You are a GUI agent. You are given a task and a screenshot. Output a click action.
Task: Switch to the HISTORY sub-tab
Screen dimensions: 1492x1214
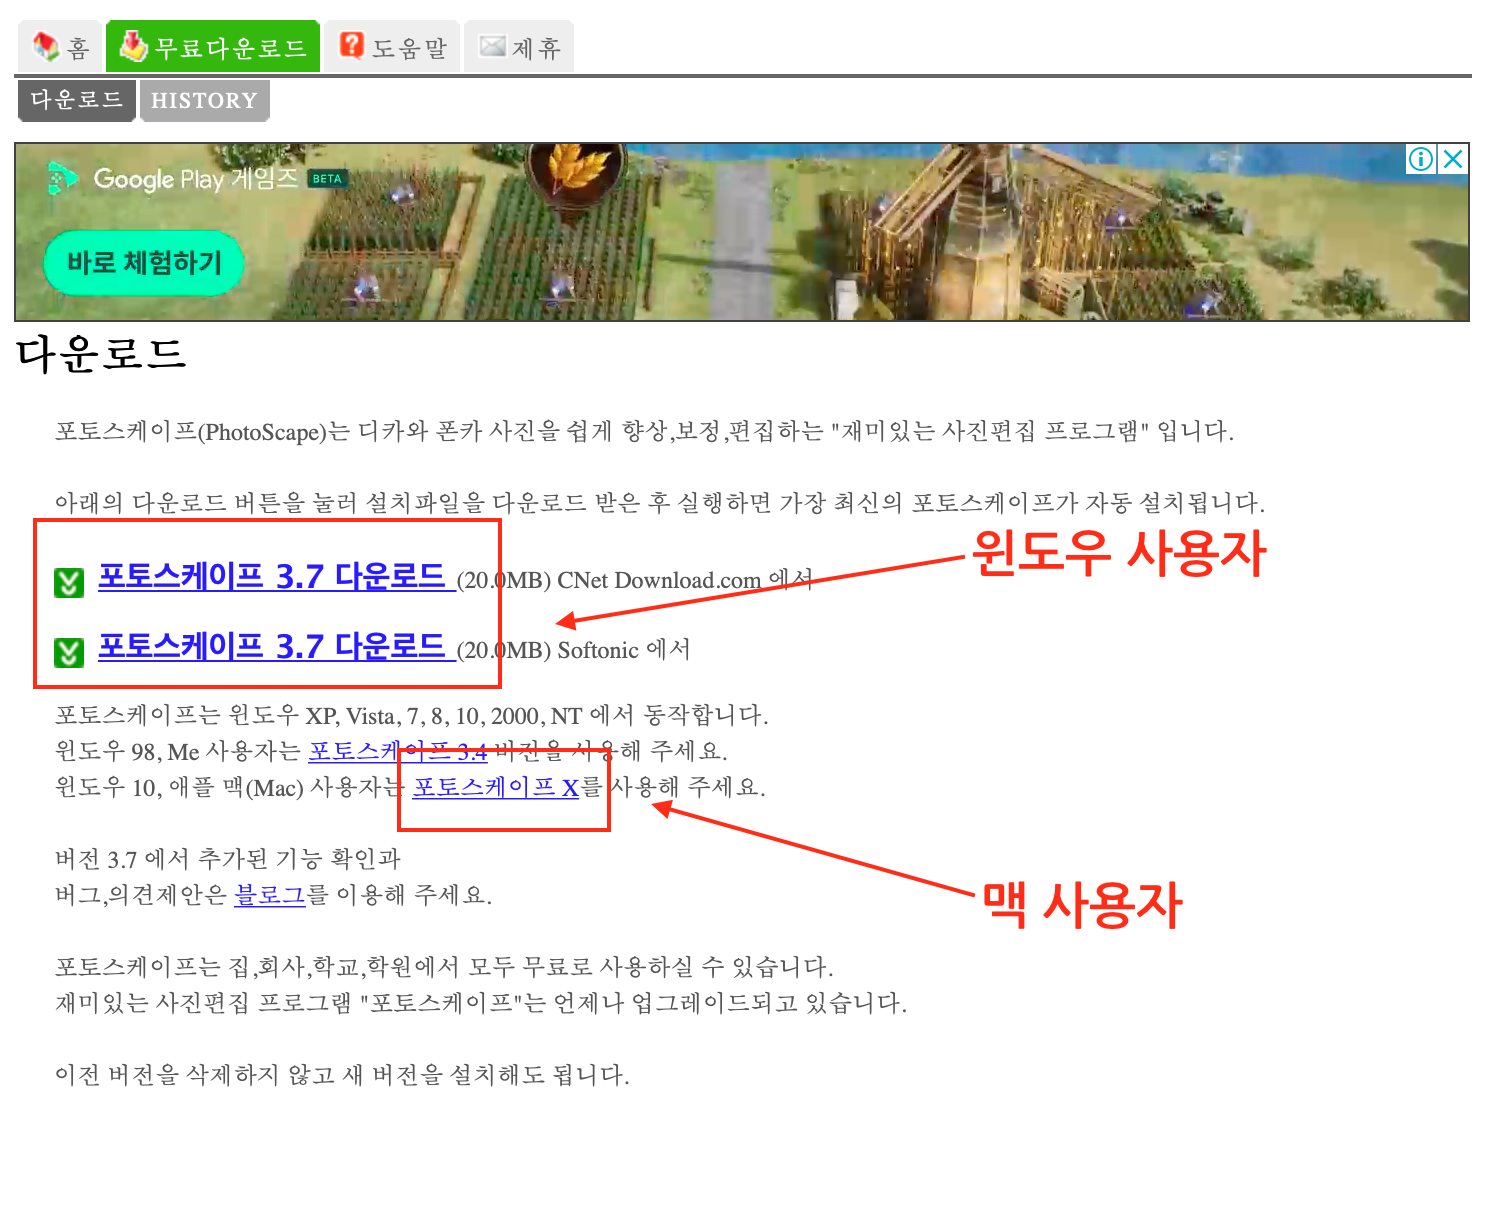[x=205, y=101]
